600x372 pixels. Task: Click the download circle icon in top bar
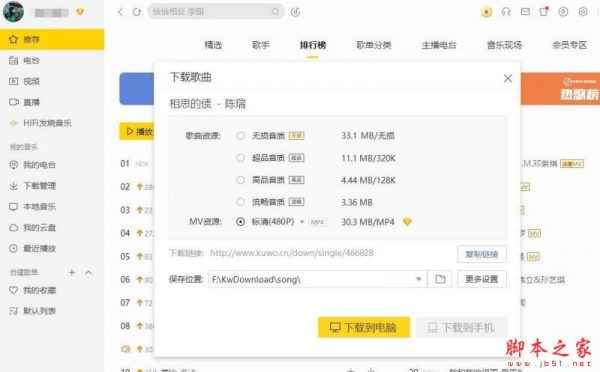point(563,12)
